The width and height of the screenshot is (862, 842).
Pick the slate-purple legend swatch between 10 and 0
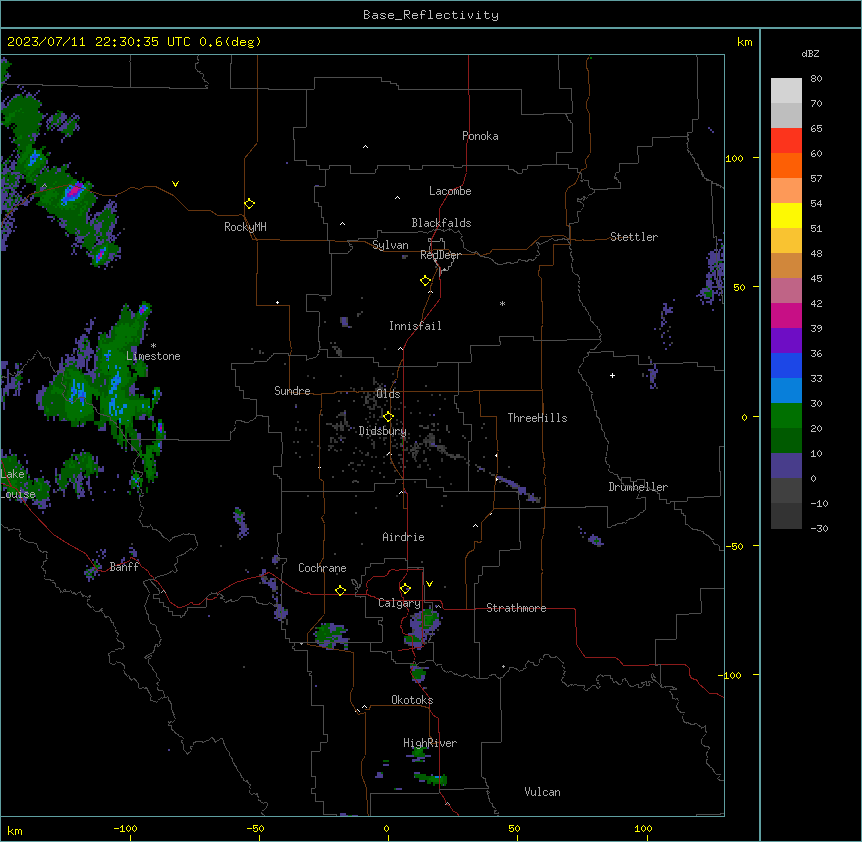click(x=786, y=466)
